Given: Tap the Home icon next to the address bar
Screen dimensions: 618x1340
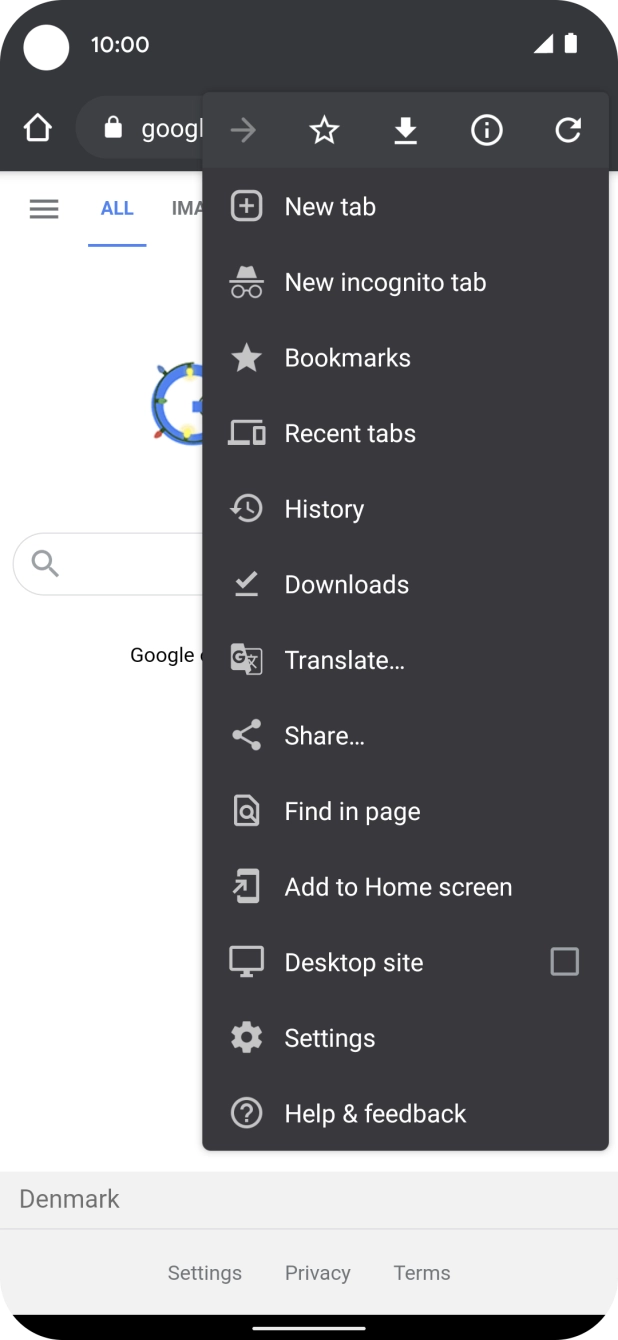Looking at the screenshot, I should 36,128.
